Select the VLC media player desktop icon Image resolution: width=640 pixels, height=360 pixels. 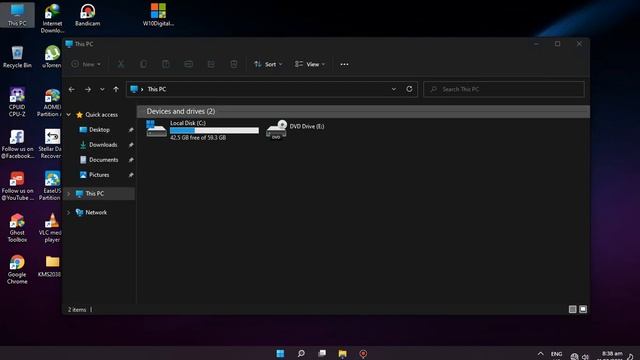click(51, 228)
